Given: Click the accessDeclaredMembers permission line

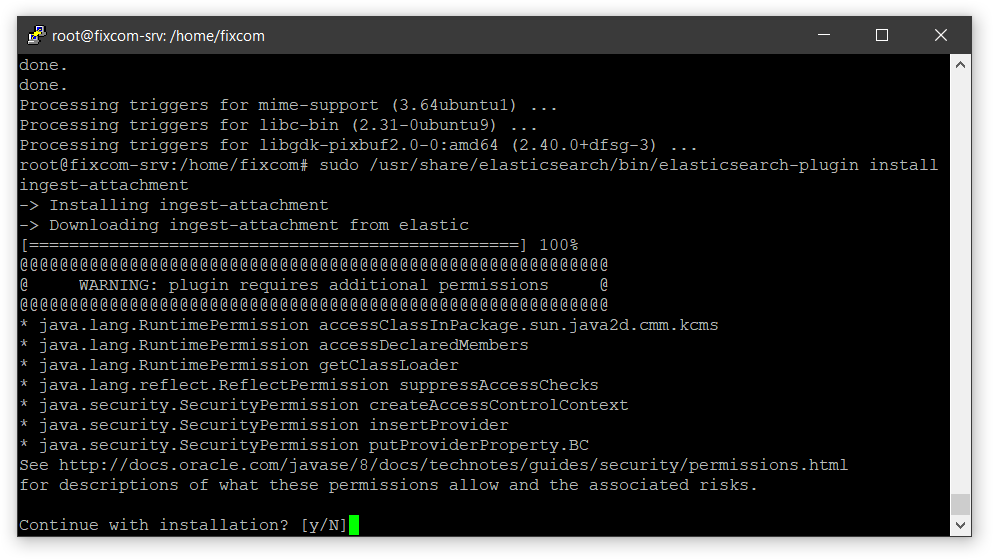Looking at the screenshot, I should point(274,345).
